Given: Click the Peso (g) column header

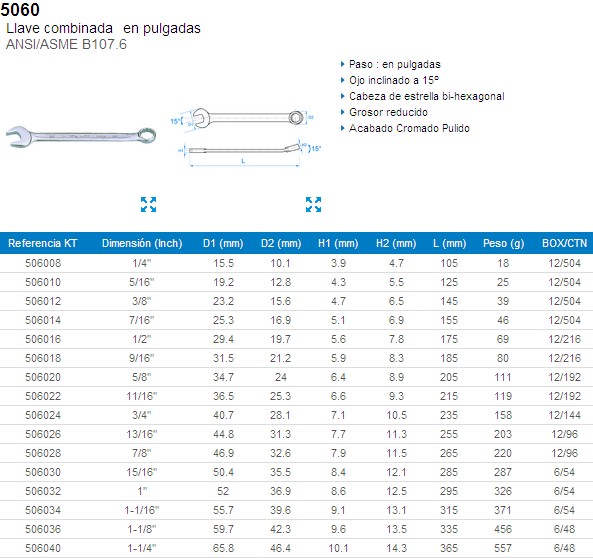Looking at the screenshot, I should click(503, 243).
